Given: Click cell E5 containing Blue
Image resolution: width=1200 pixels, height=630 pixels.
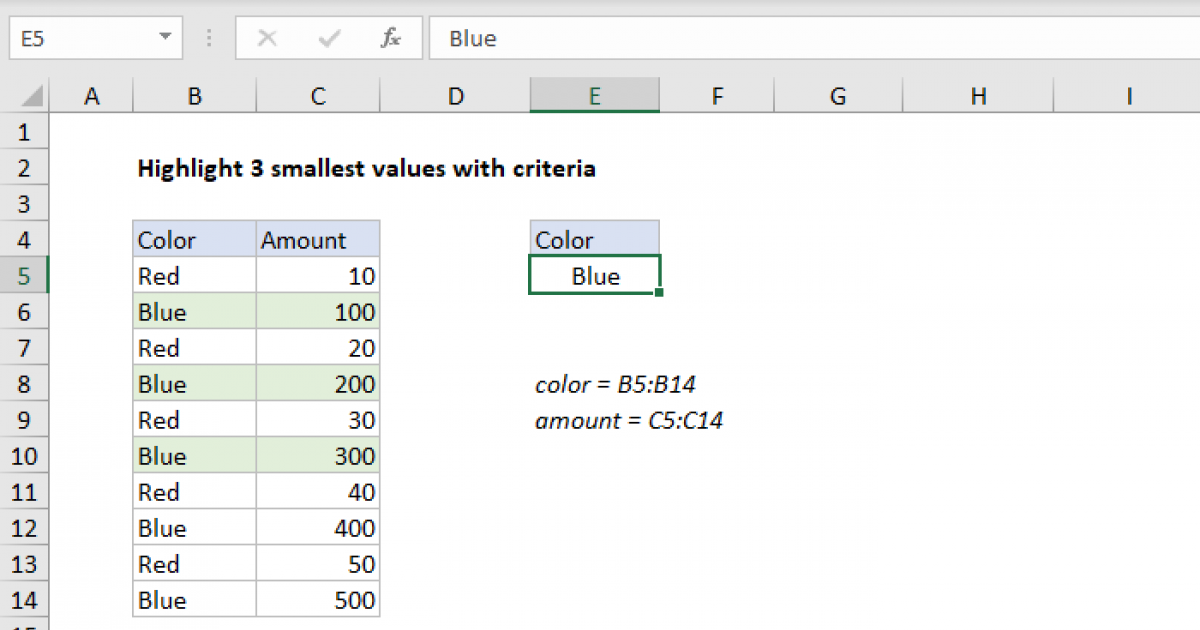Looking at the screenshot, I should point(594,276).
